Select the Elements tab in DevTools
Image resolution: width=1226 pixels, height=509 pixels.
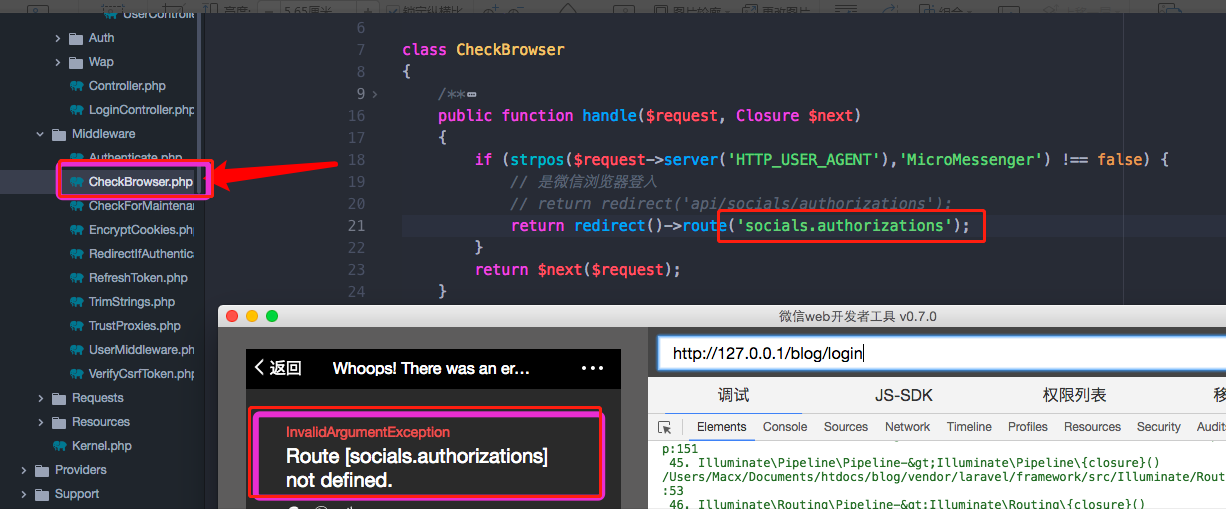722,427
